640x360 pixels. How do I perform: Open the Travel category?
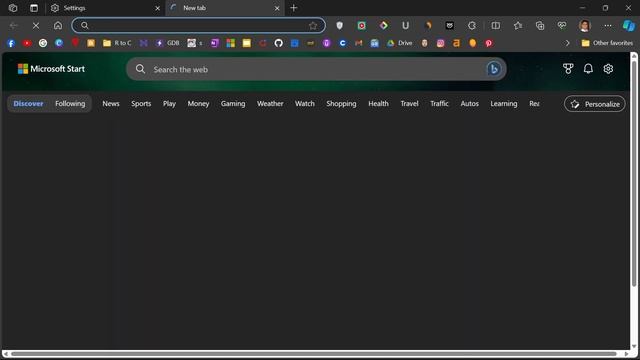pos(409,104)
